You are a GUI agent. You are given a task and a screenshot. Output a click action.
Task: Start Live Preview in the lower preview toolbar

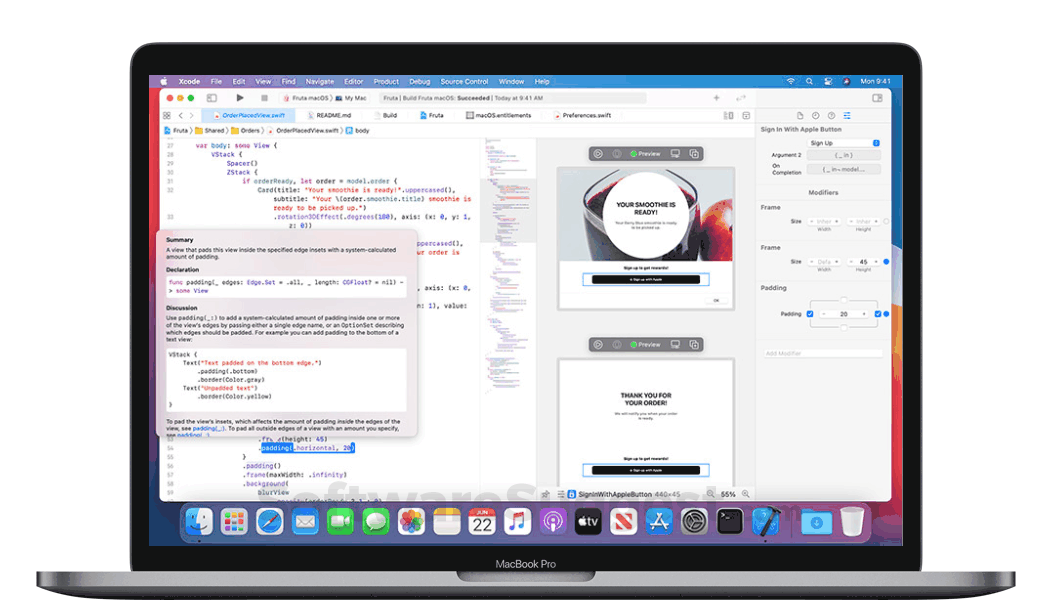tap(598, 344)
